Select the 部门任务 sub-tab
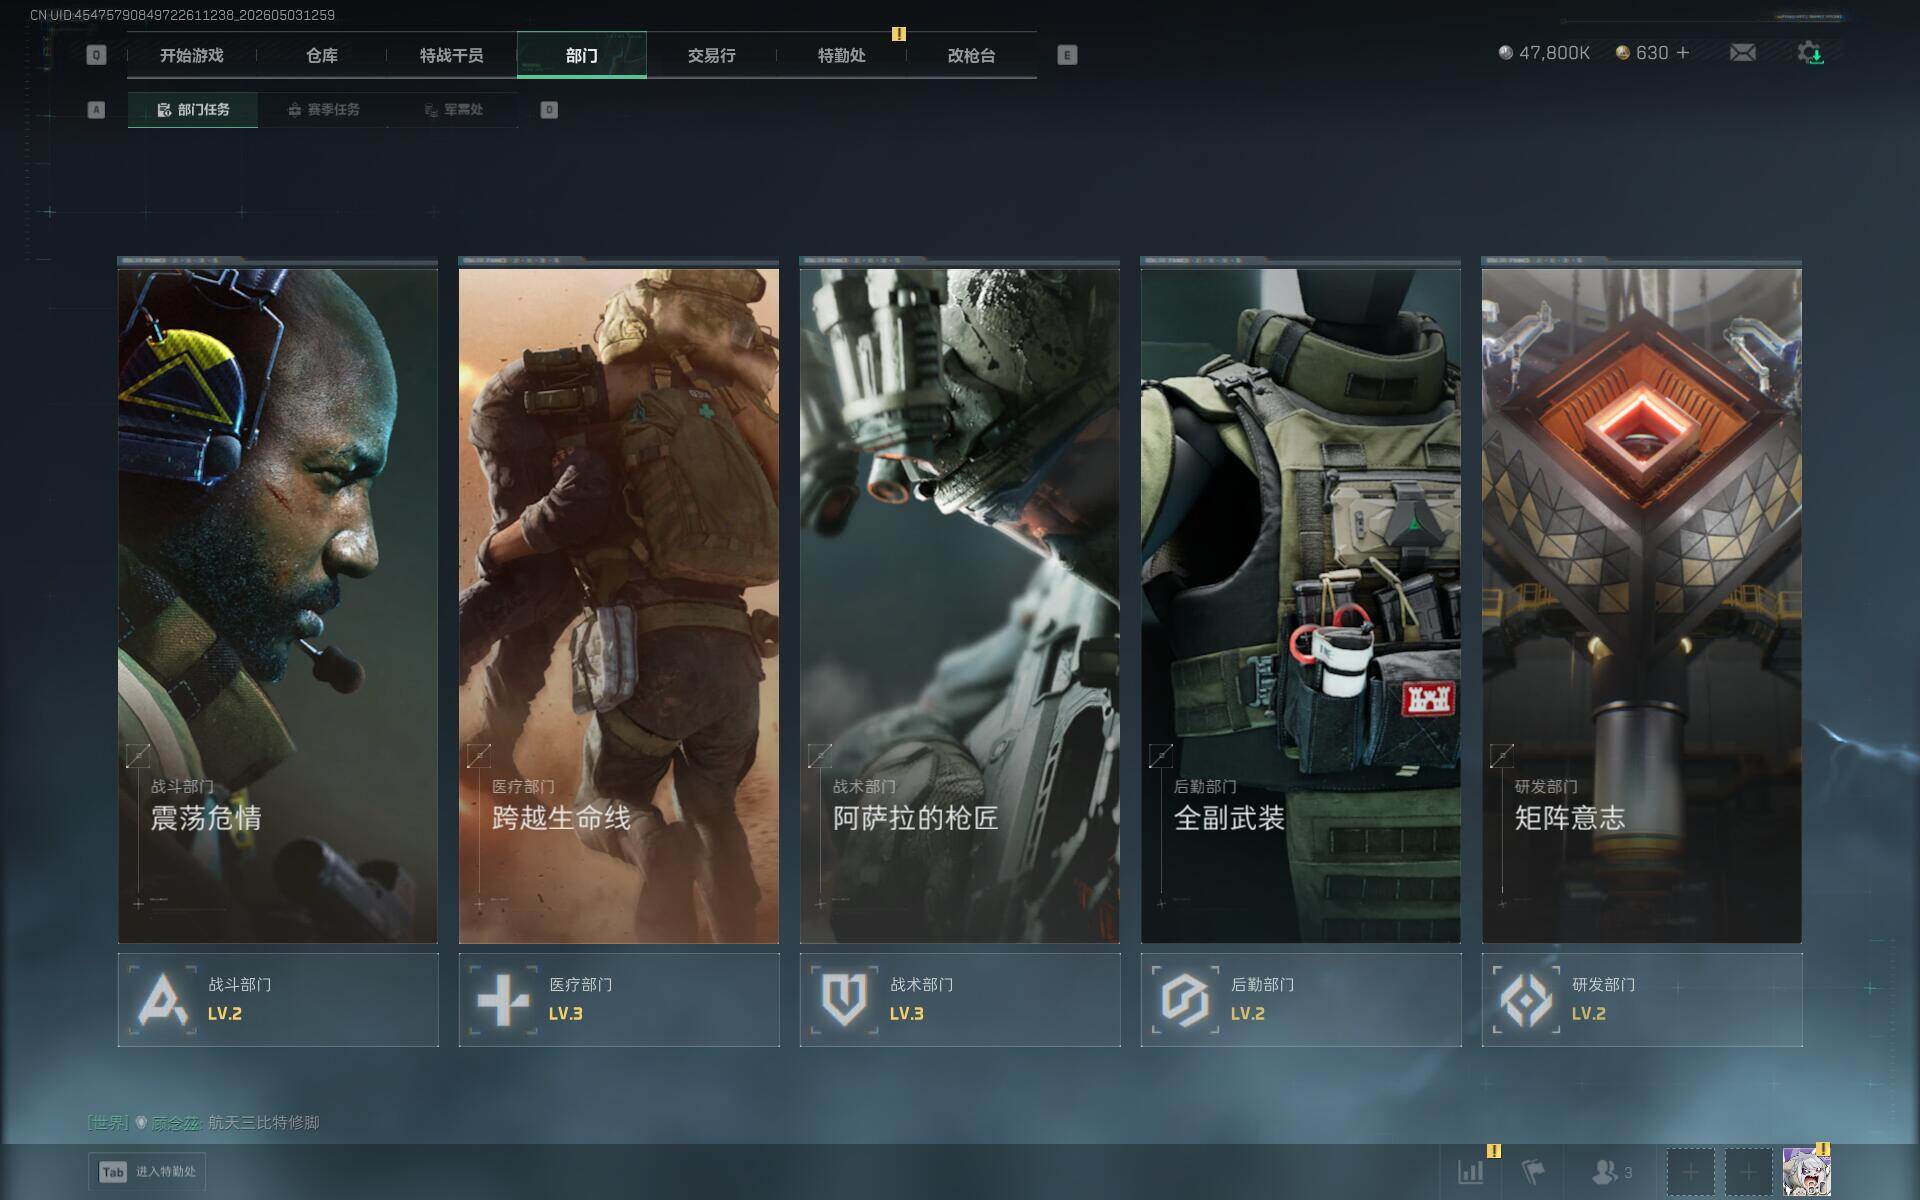1920x1200 pixels. 193,110
